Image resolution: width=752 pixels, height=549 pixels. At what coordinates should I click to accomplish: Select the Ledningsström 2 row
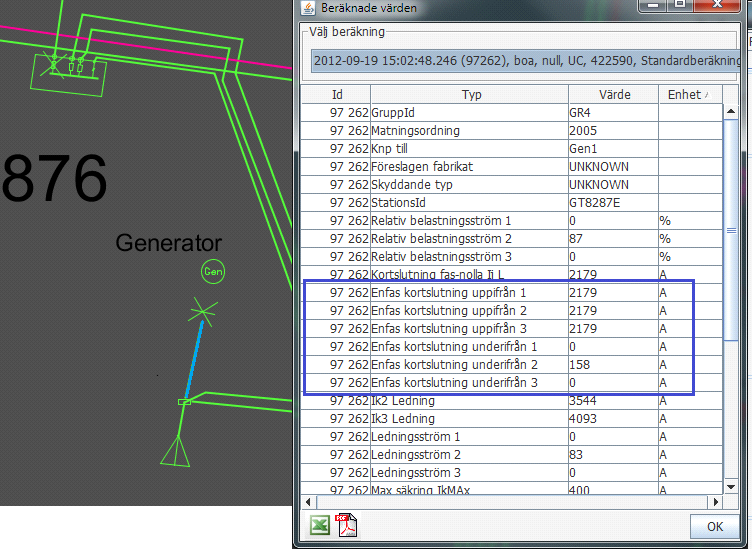pyautogui.click(x=512, y=455)
